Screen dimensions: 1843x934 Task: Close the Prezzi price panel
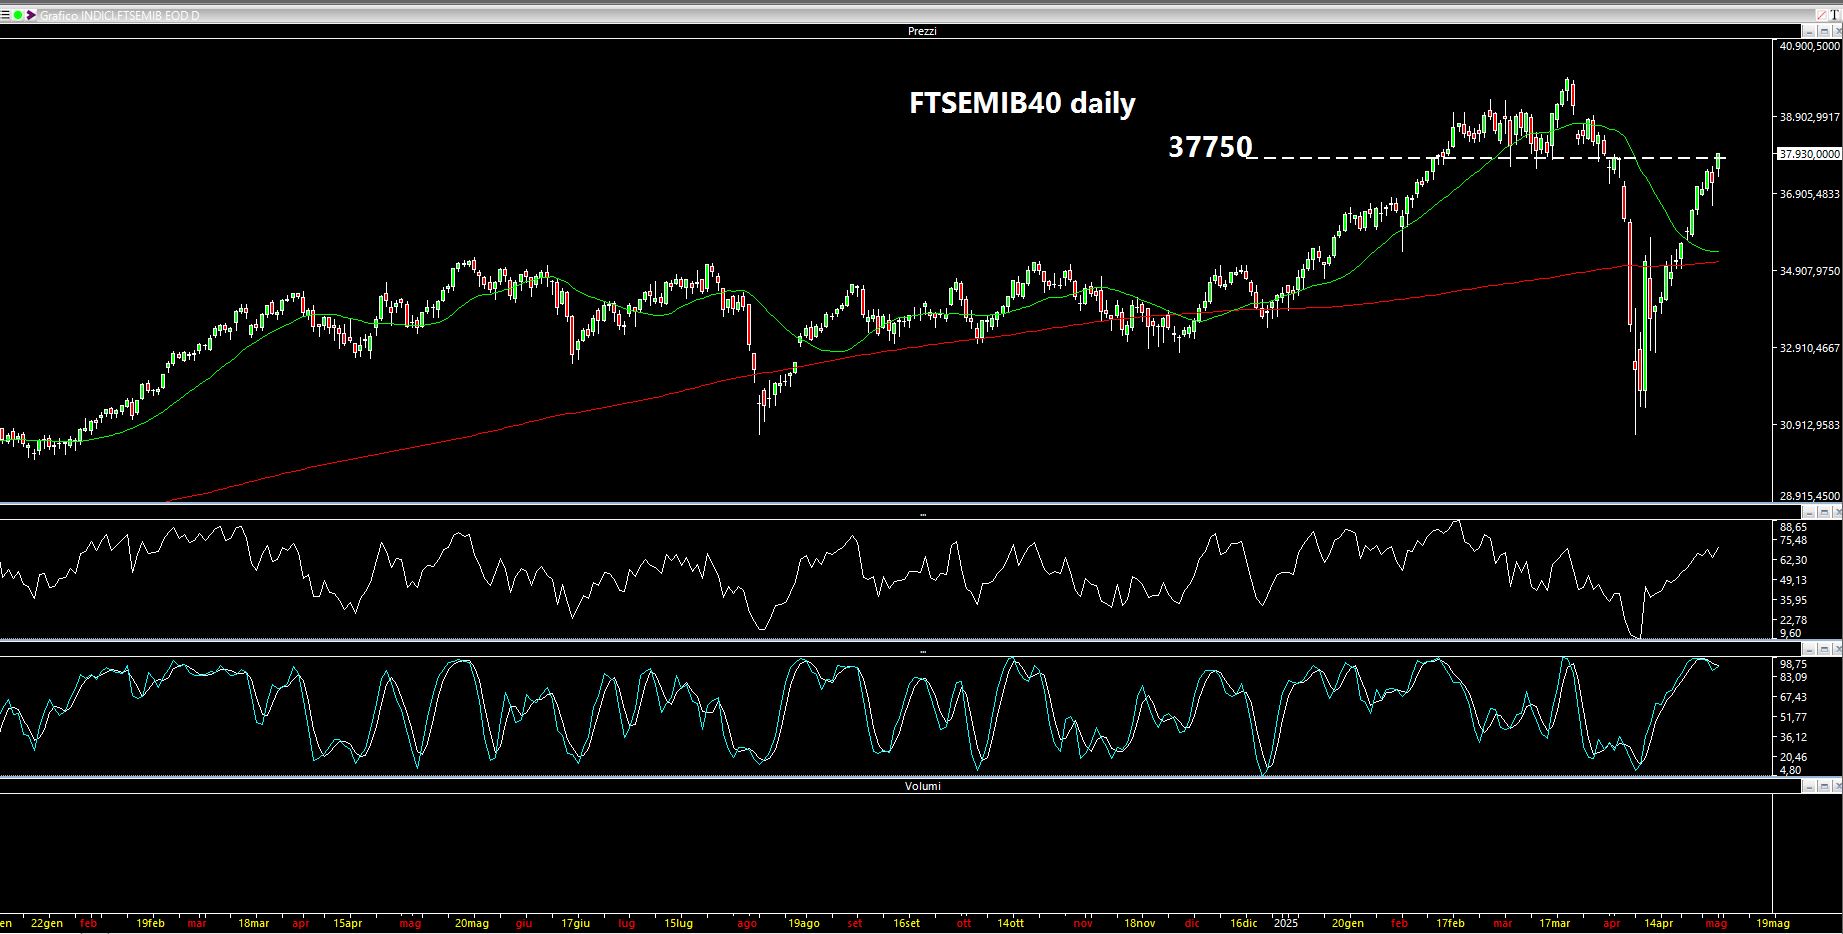(1837, 31)
